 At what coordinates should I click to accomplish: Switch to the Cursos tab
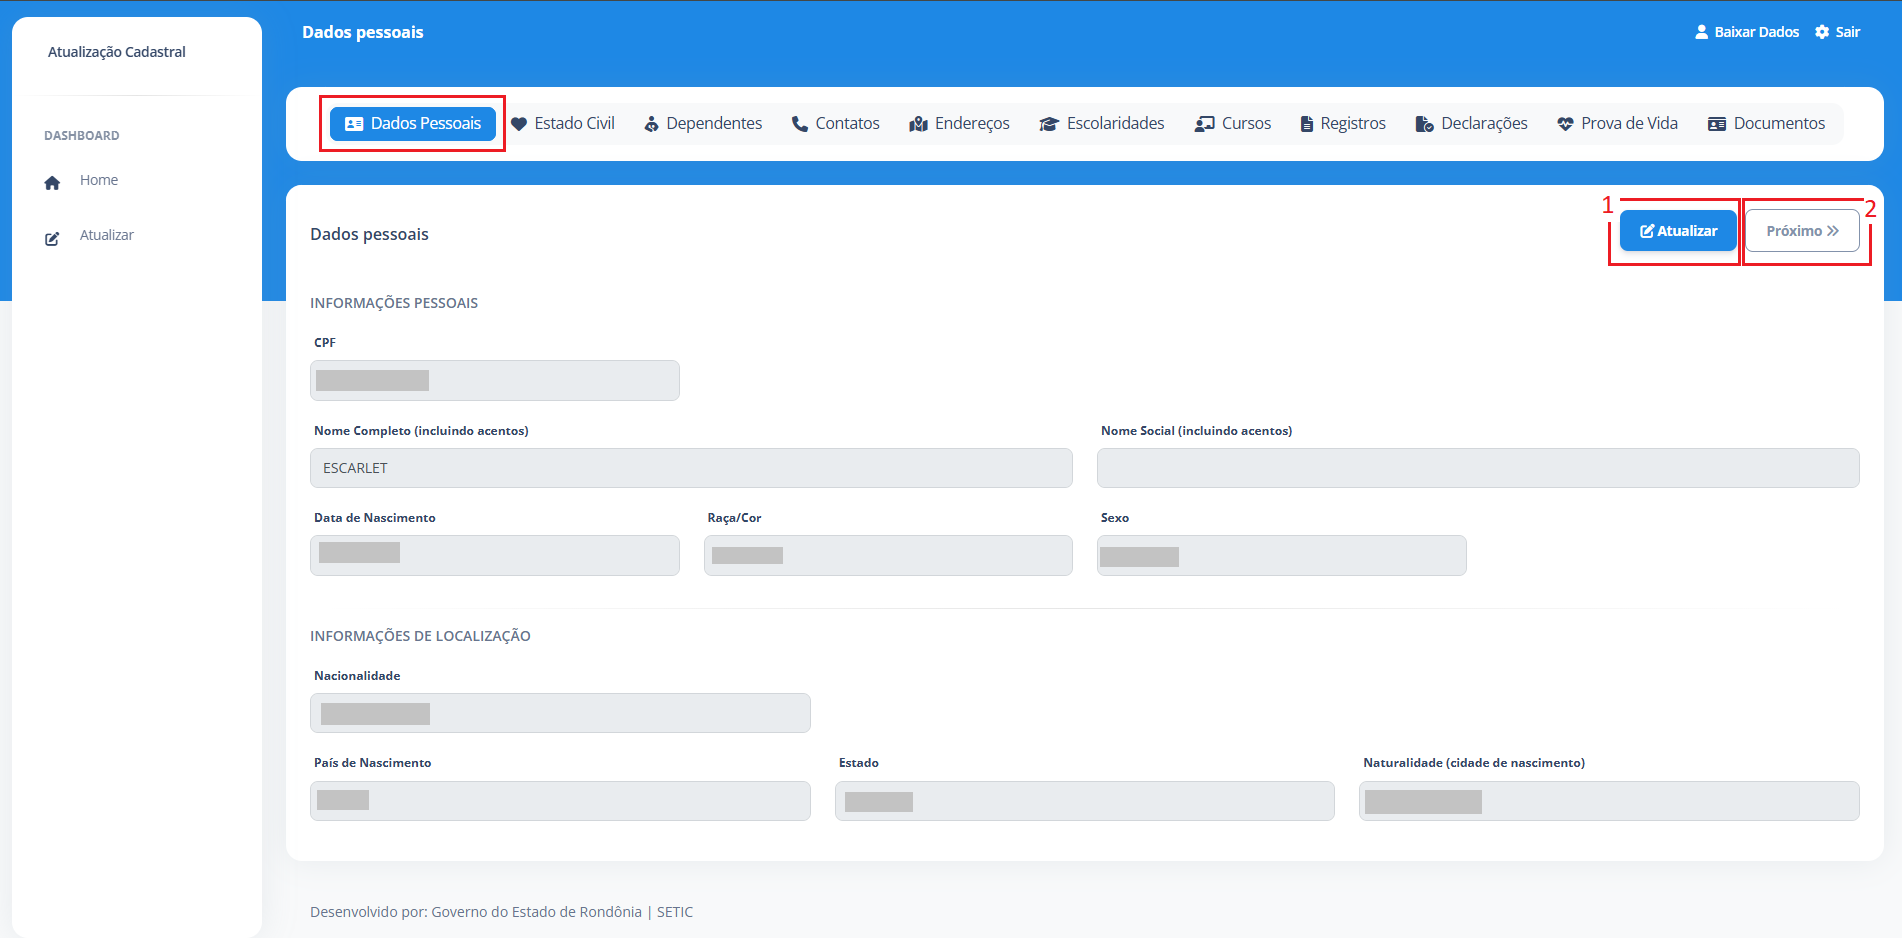click(x=1233, y=124)
